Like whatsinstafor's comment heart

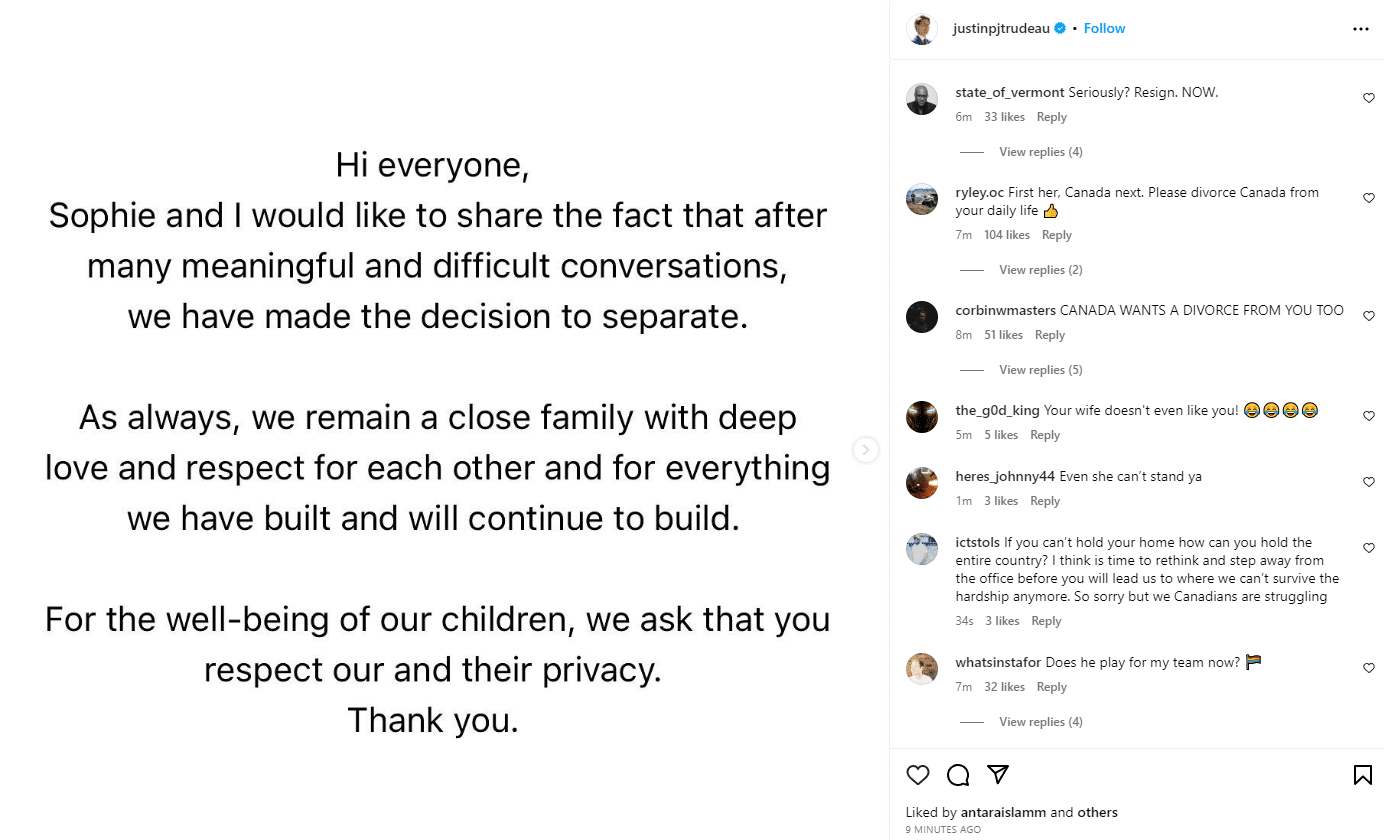point(1369,668)
